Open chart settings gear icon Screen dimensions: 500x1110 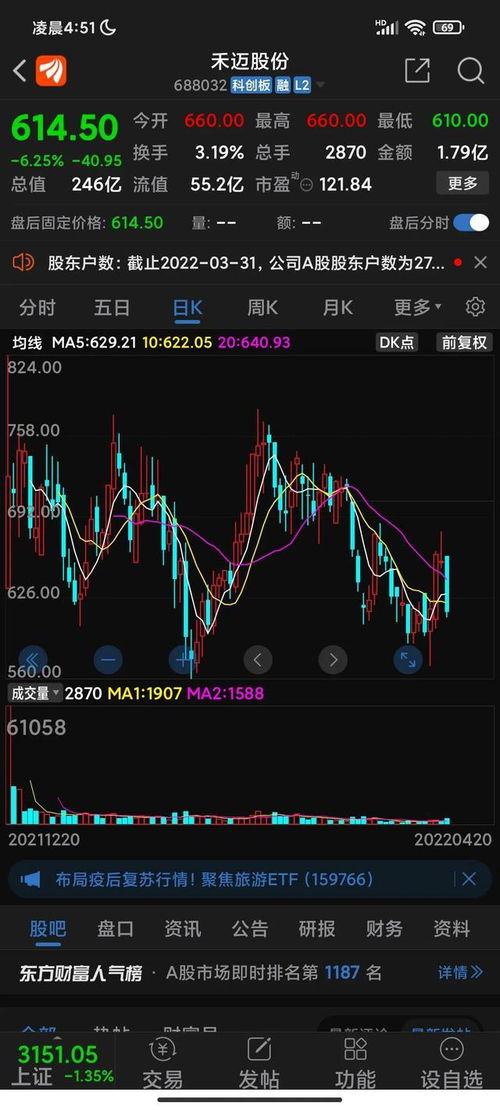pyautogui.click(x=475, y=307)
